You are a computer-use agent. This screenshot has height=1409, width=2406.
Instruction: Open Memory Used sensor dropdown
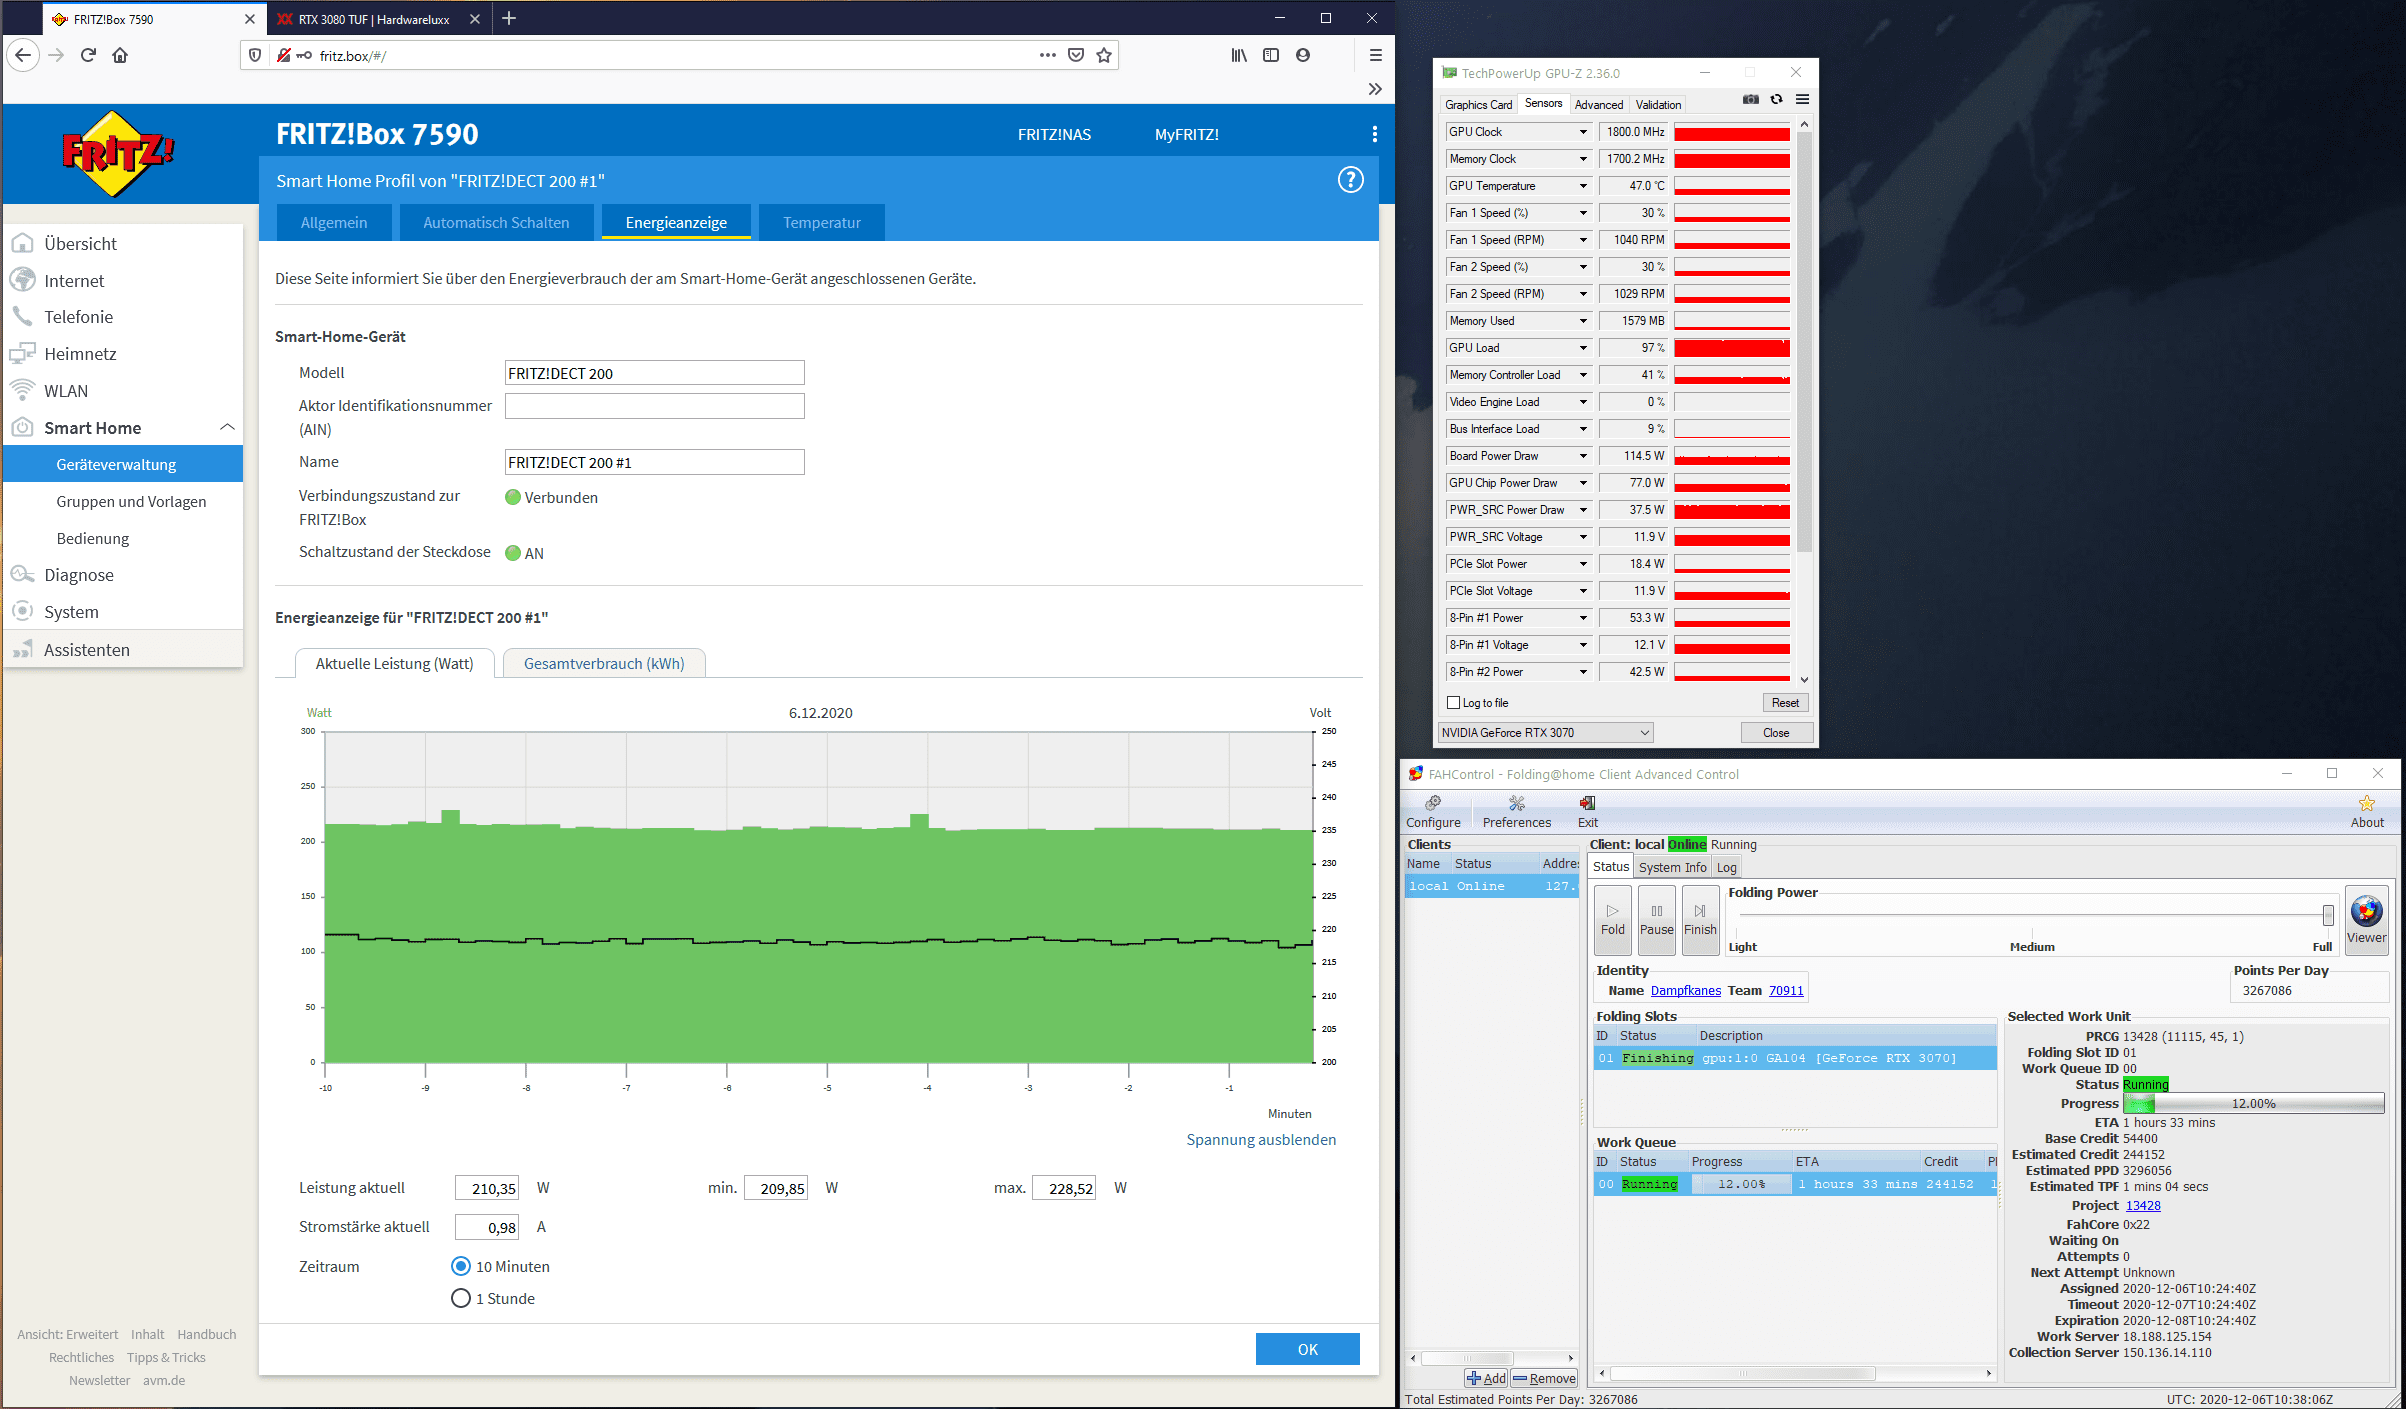1583,321
